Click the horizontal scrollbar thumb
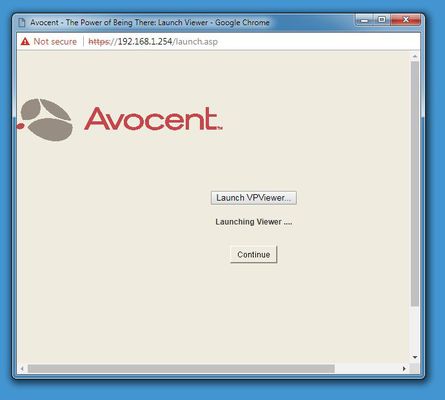 click(181, 369)
